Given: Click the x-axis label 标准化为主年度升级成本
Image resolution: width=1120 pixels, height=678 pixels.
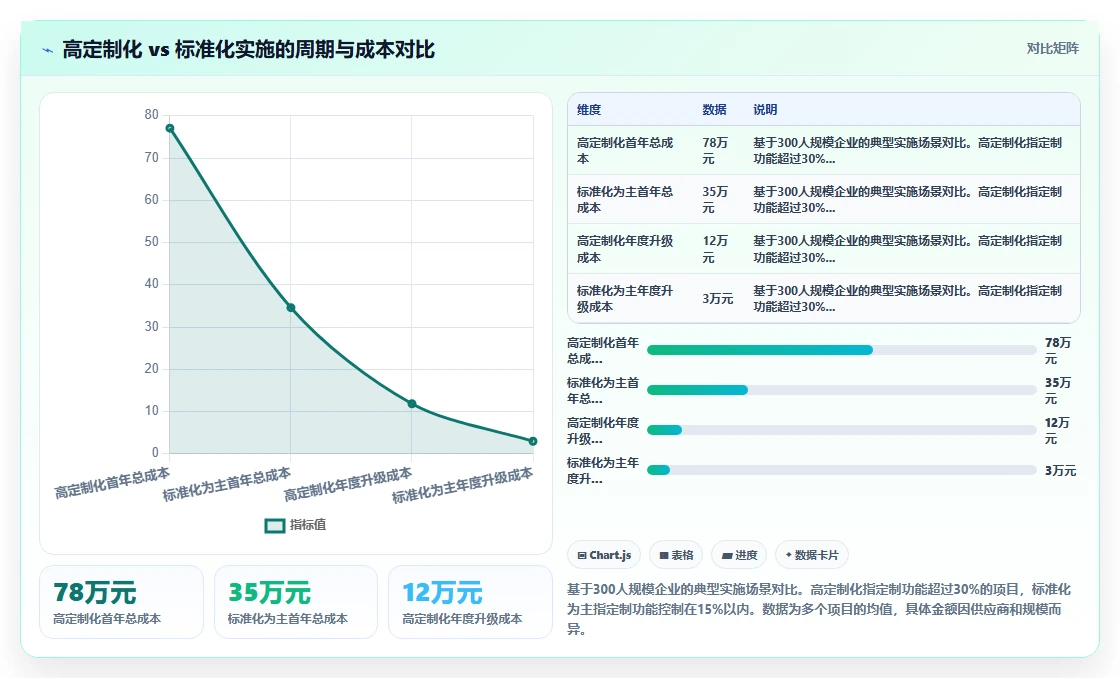Looking at the screenshot, I should coord(462,487).
